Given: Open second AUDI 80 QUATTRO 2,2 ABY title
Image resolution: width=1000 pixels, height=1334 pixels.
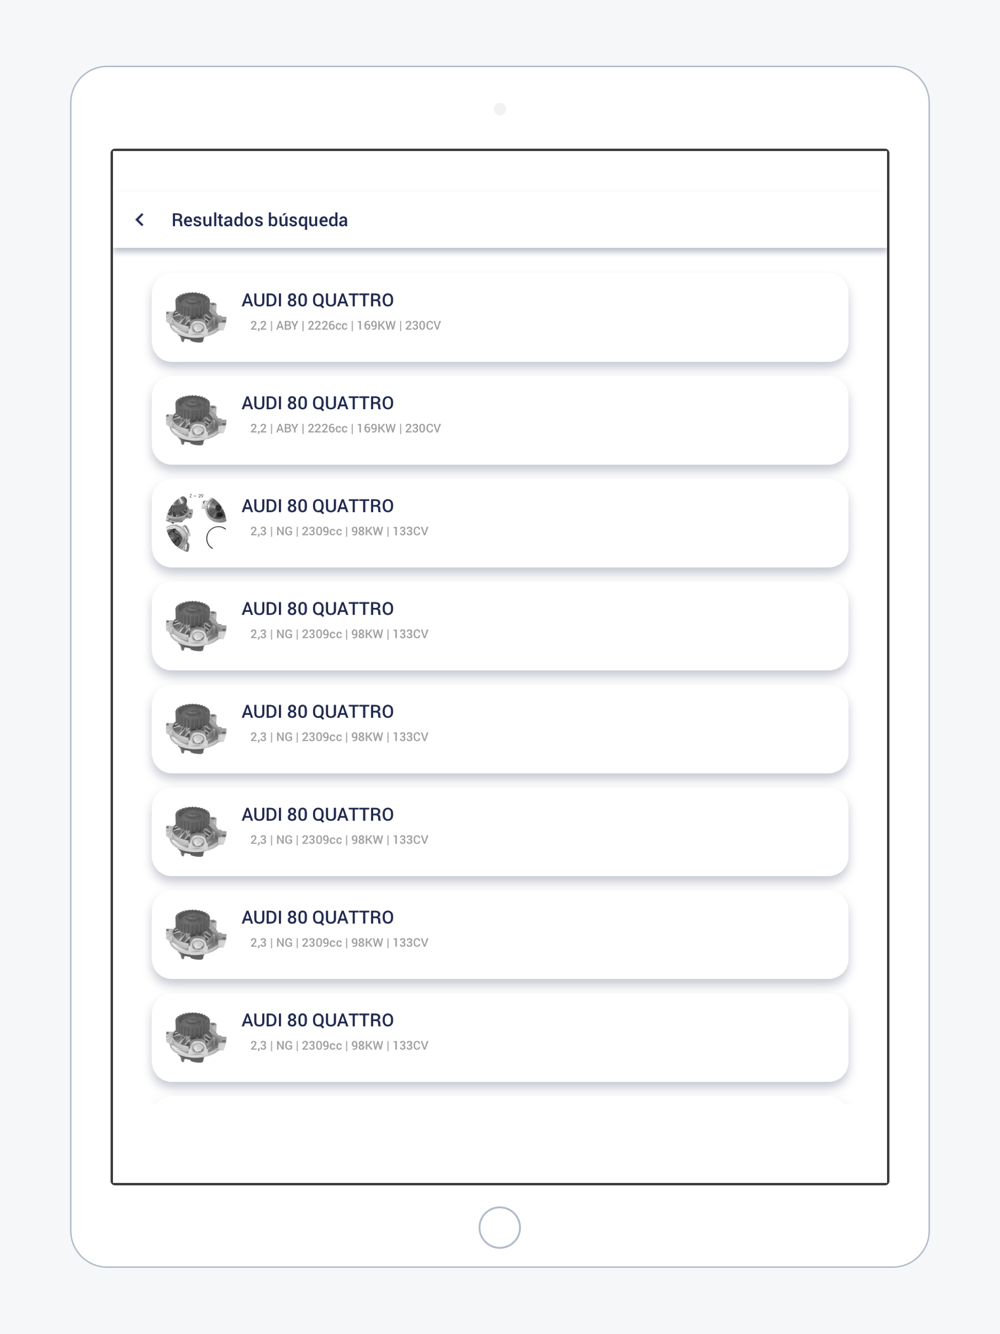Looking at the screenshot, I should point(317,403).
